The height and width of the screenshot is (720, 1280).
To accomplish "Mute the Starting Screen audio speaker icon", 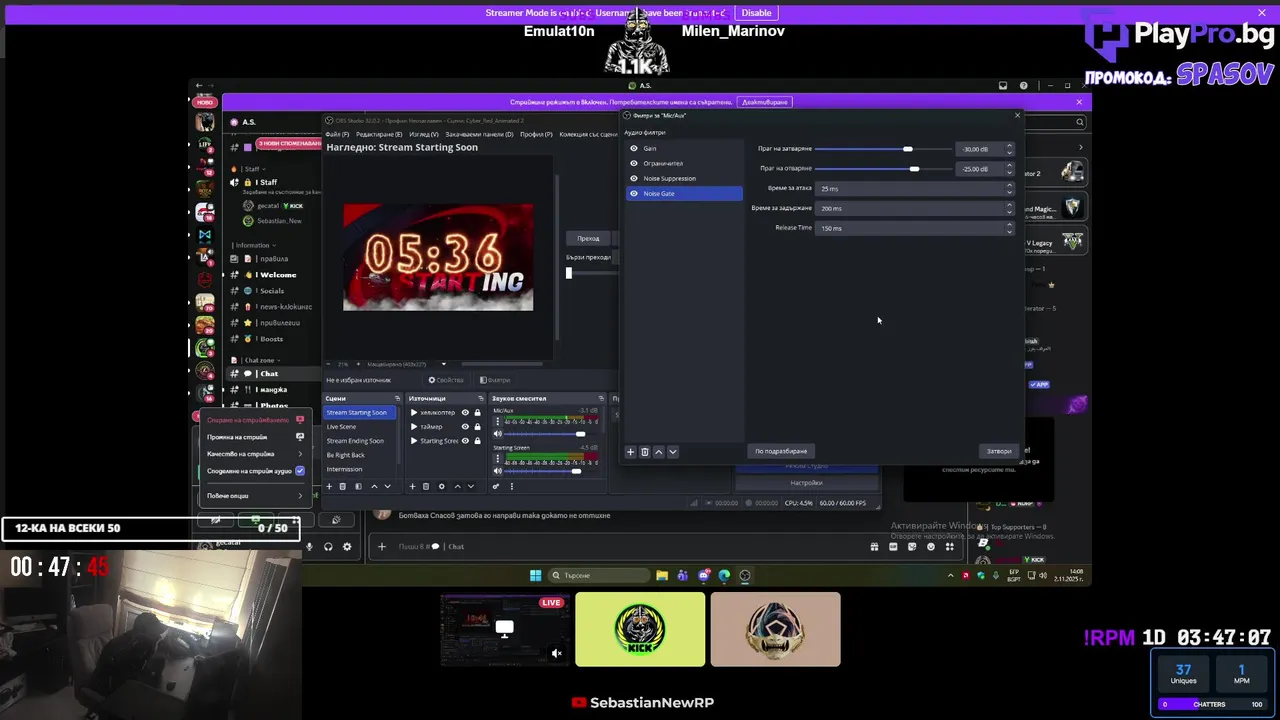I will 498,471.
